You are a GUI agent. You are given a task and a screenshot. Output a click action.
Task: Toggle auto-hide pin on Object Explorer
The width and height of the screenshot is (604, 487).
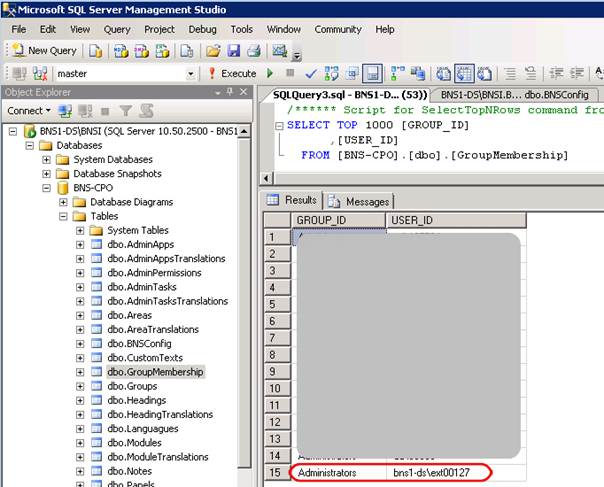pos(230,92)
